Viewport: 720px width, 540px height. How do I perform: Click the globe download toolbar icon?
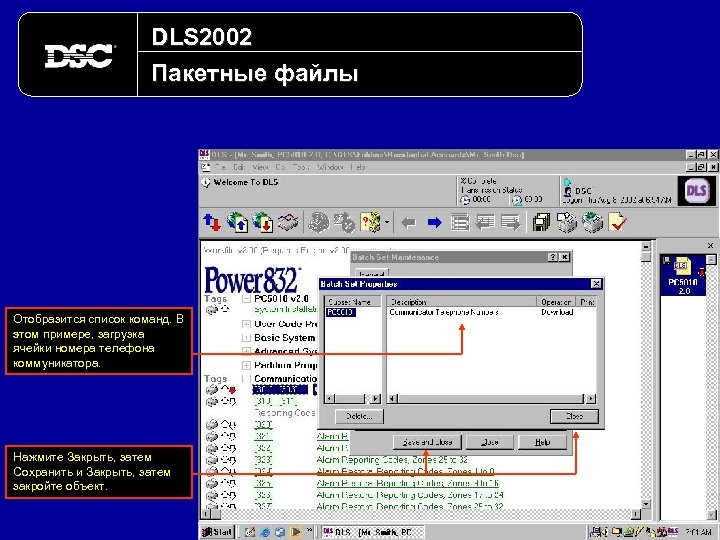click(263, 223)
